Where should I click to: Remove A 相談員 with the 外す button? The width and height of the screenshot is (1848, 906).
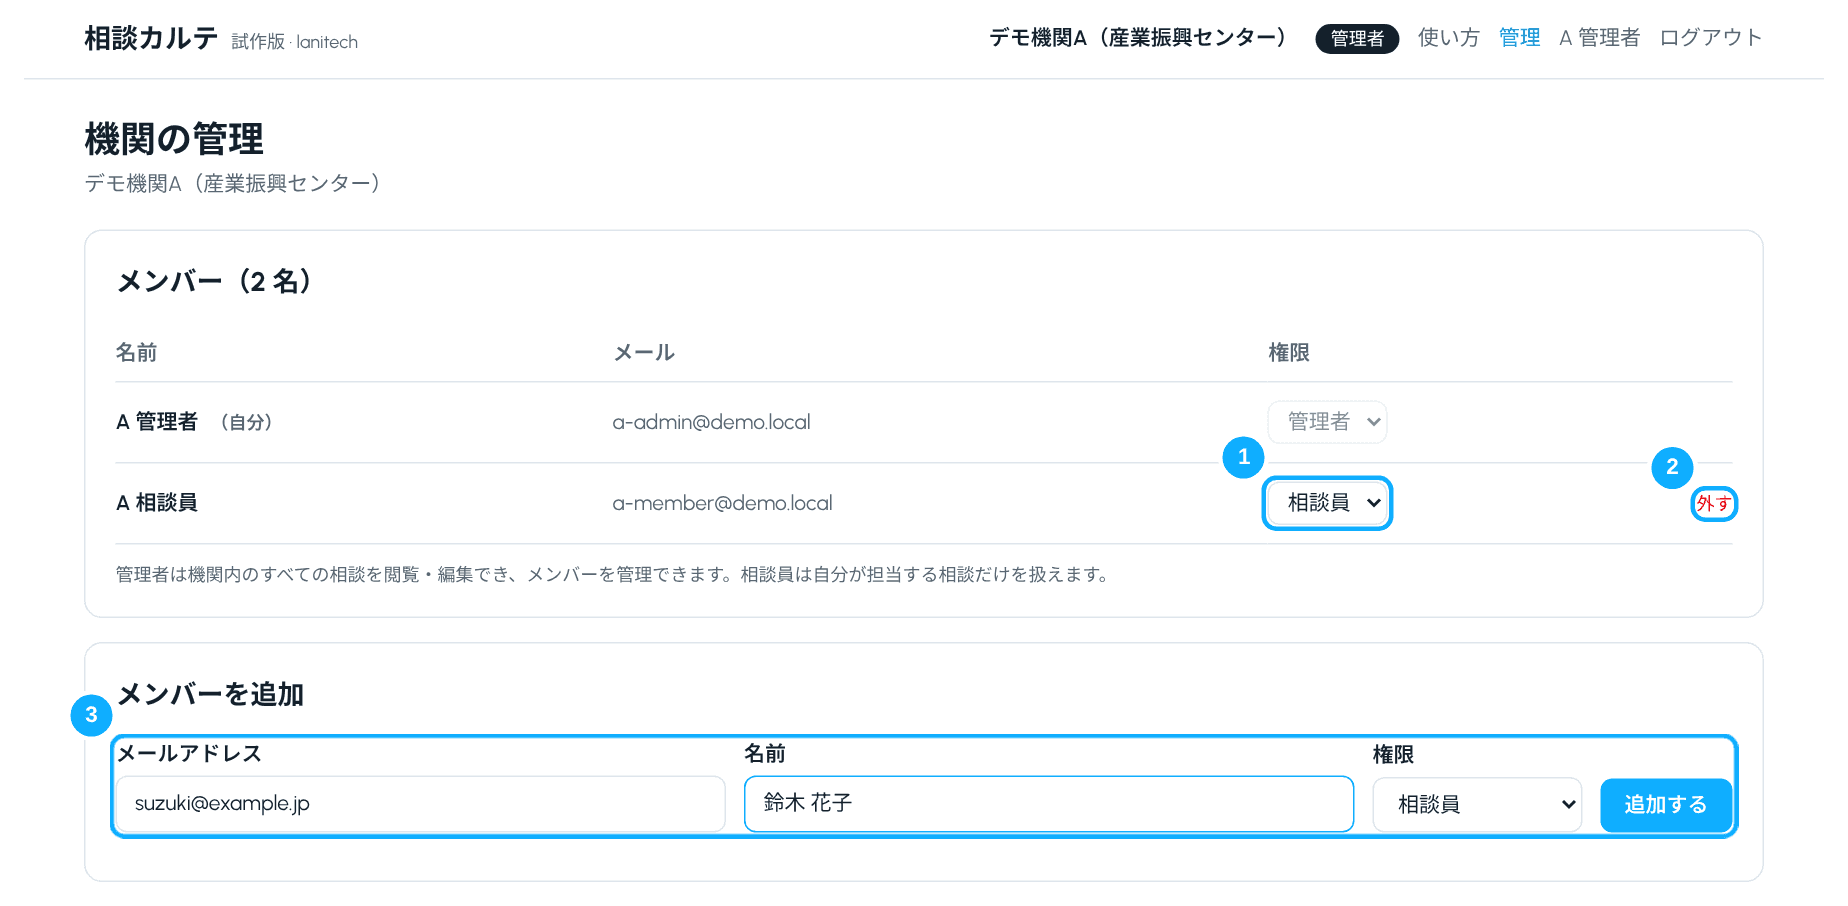(1713, 504)
